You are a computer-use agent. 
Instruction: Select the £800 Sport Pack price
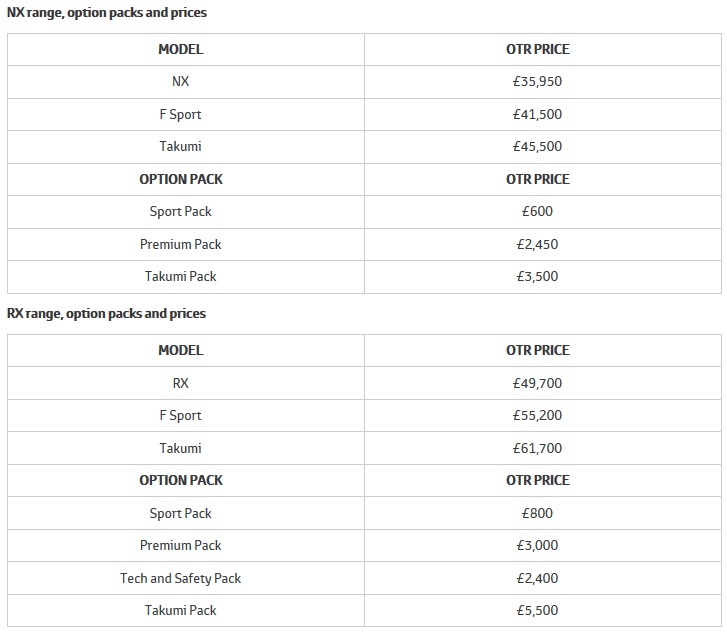click(x=537, y=513)
